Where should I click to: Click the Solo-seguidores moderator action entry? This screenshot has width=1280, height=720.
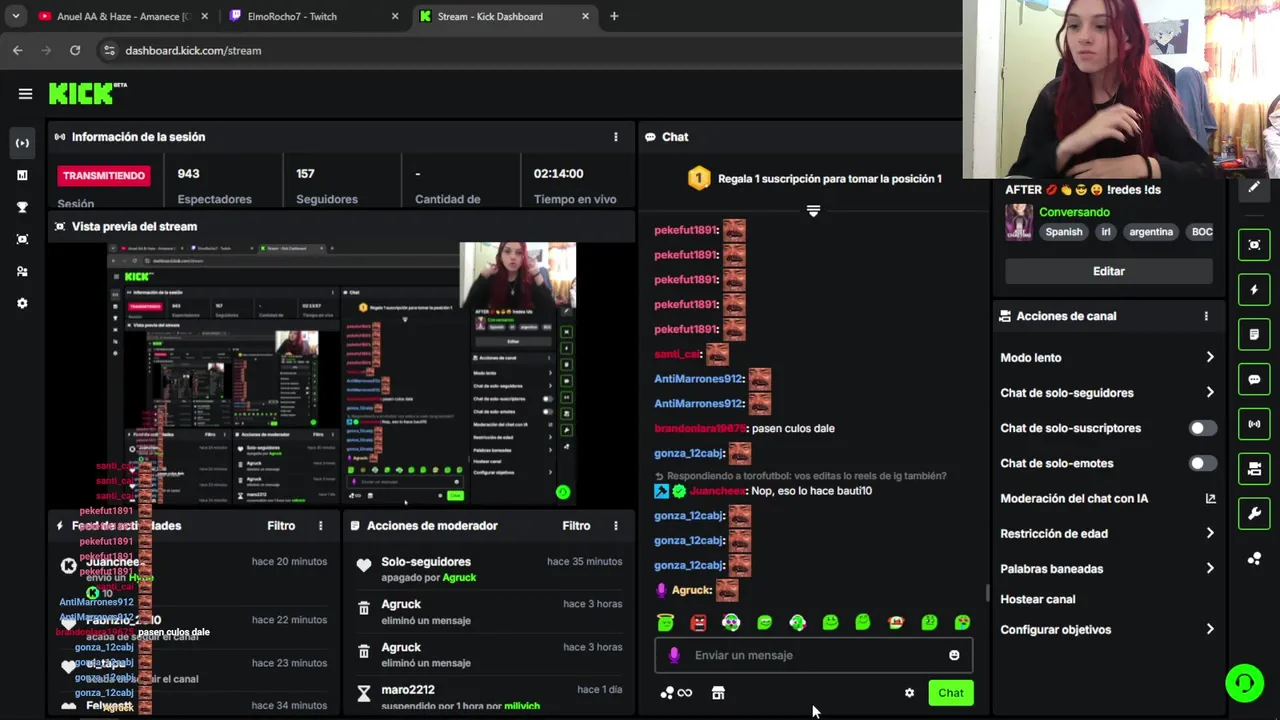pyautogui.click(x=489, y=569)
